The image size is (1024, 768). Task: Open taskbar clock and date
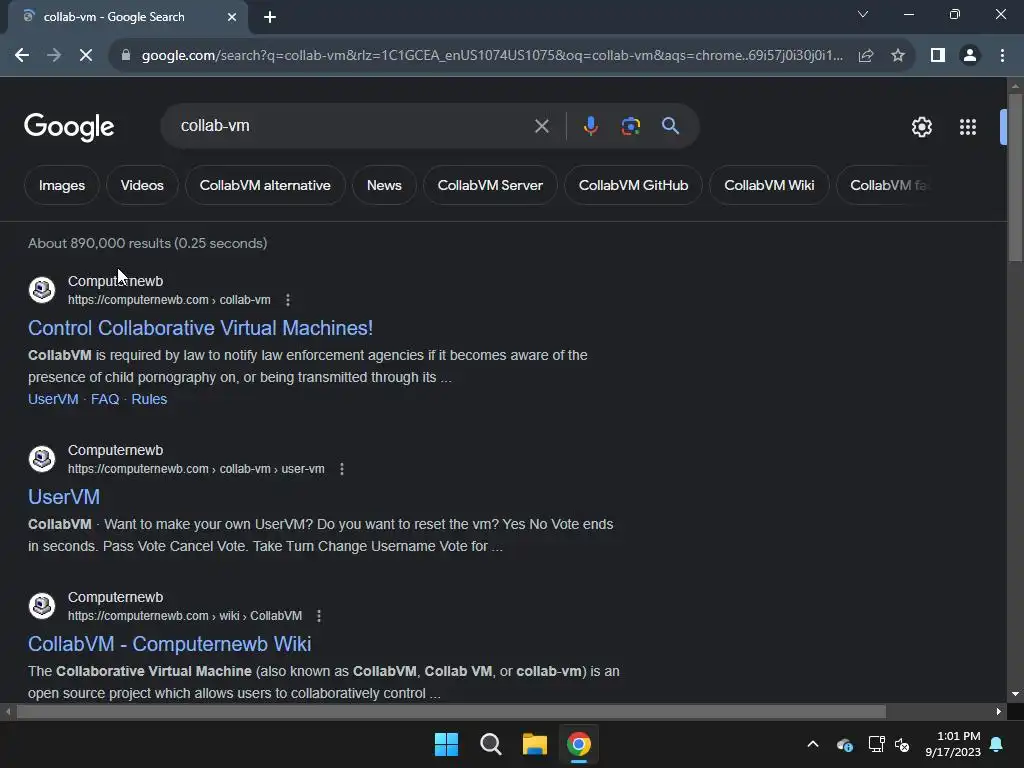pyautogui.click(x=953, y=744)
